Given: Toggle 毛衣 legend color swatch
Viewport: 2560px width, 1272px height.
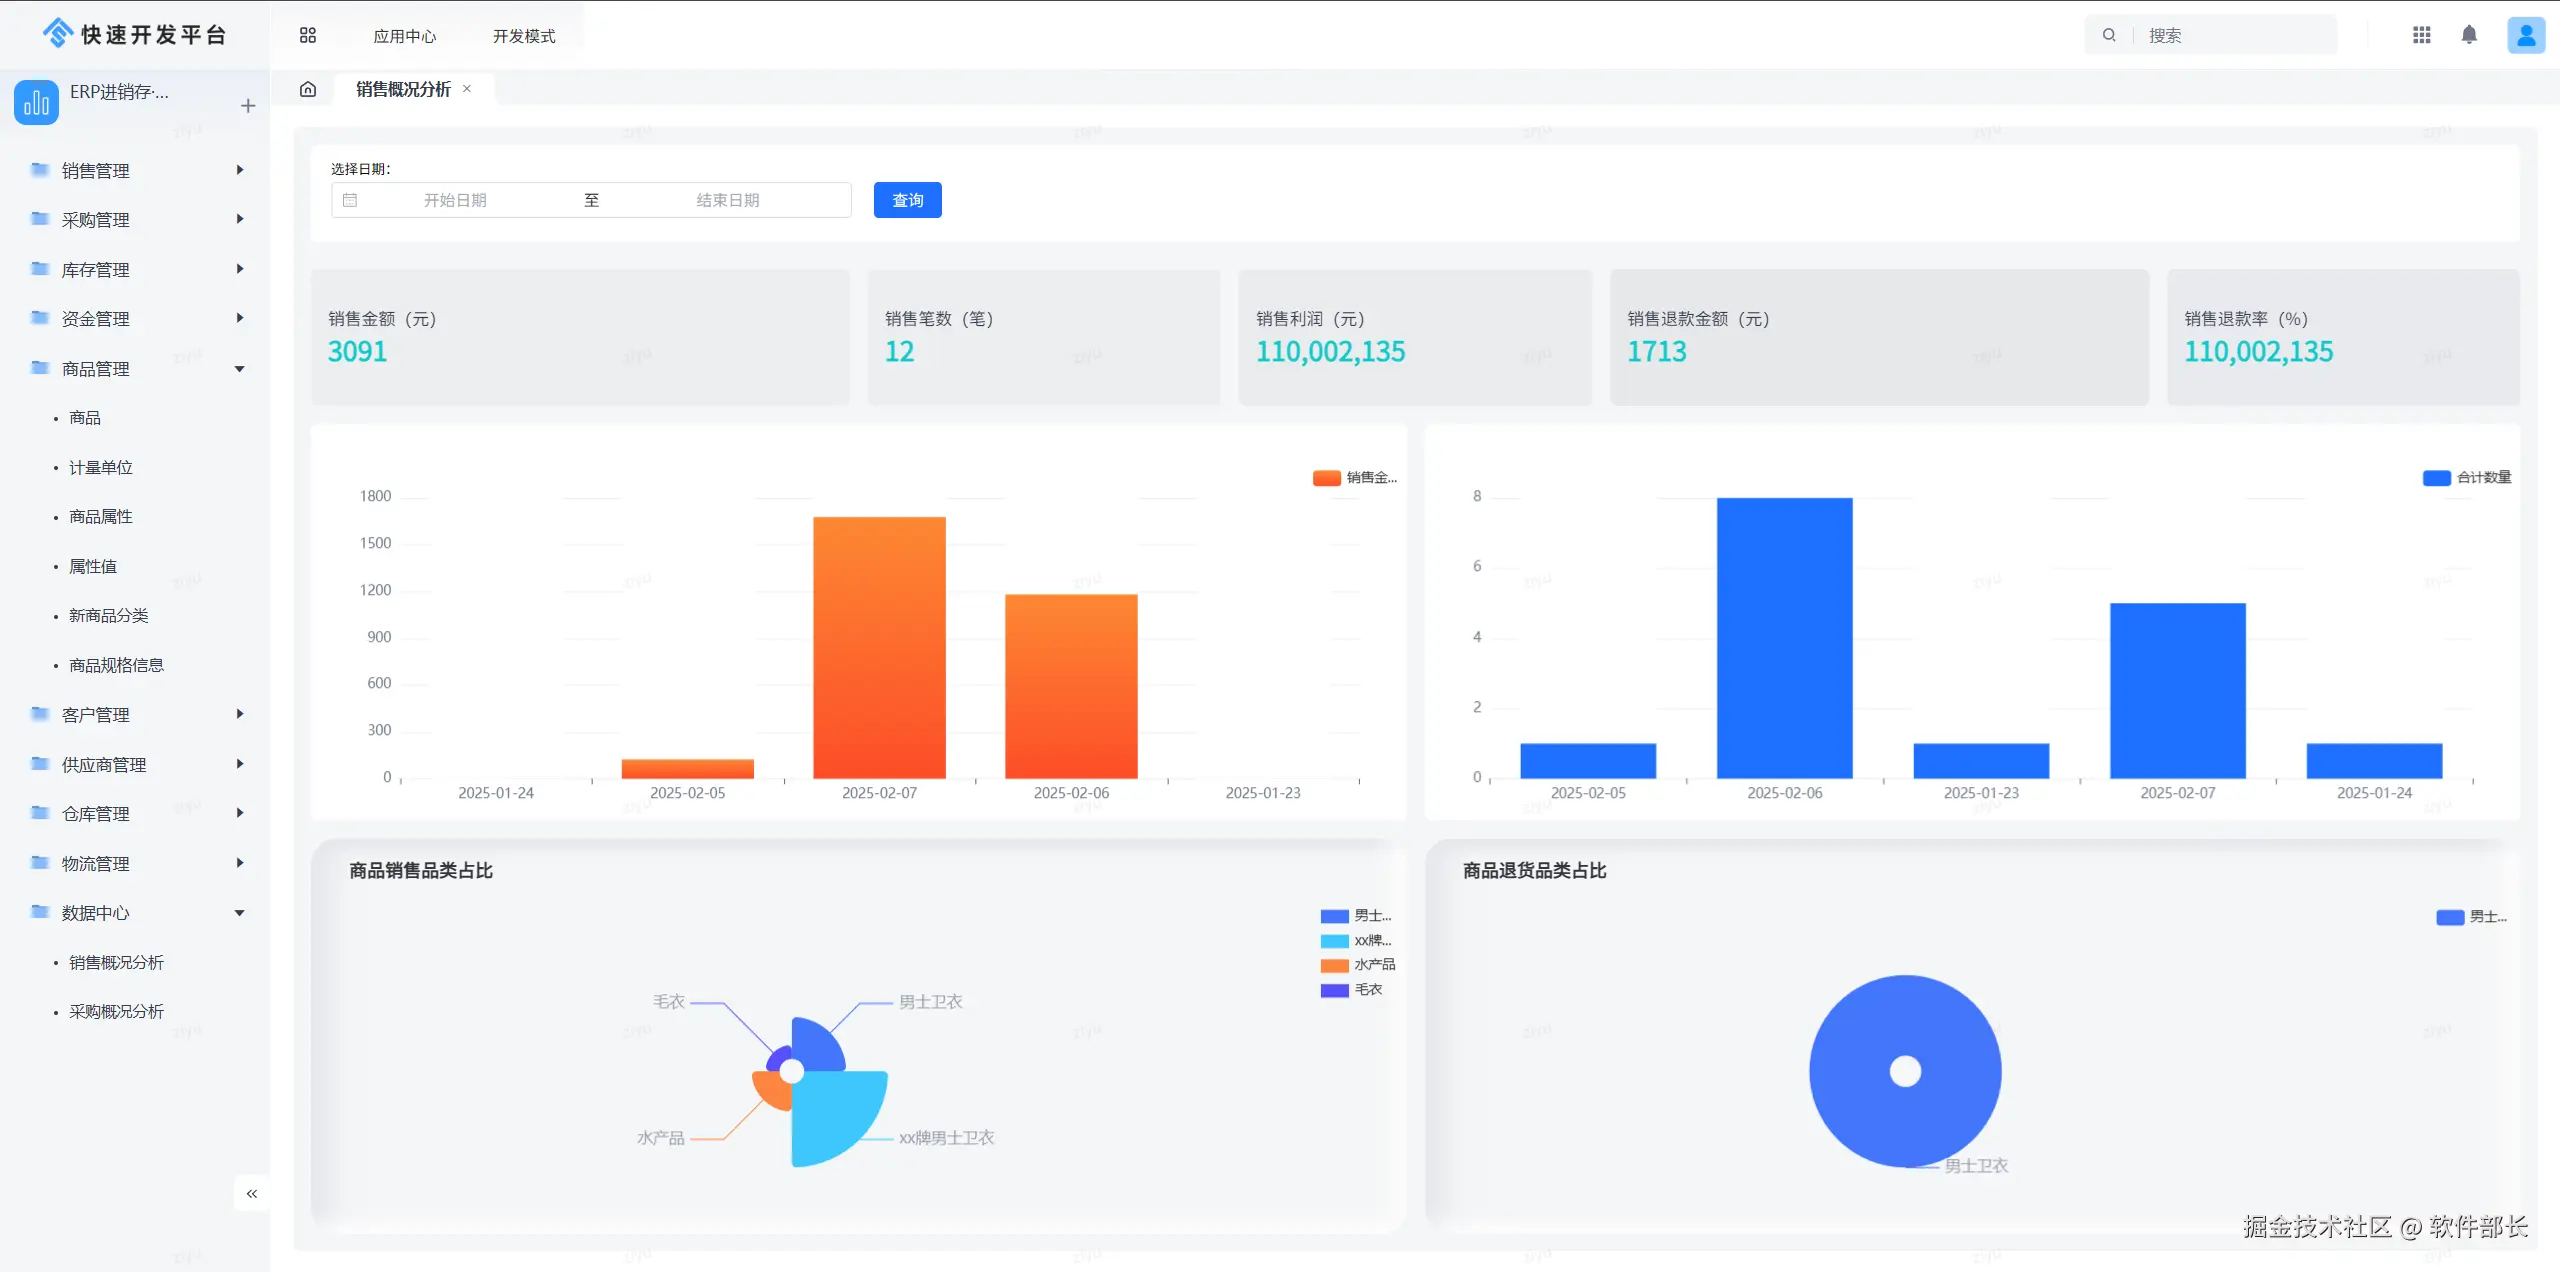Looking at the screenshot, I should [x=1334, y=990].
